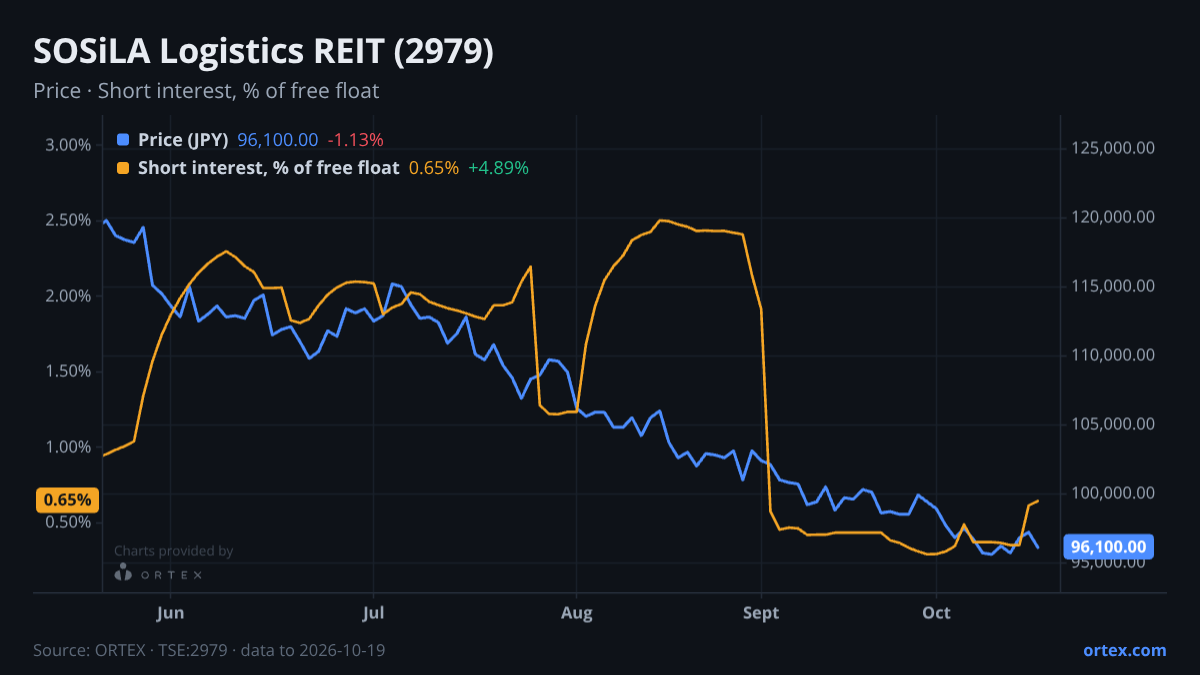The height and width of the screenshot is (675, 1200).
Task: Click the Aug label on the time axis
Action: [577, 611]
